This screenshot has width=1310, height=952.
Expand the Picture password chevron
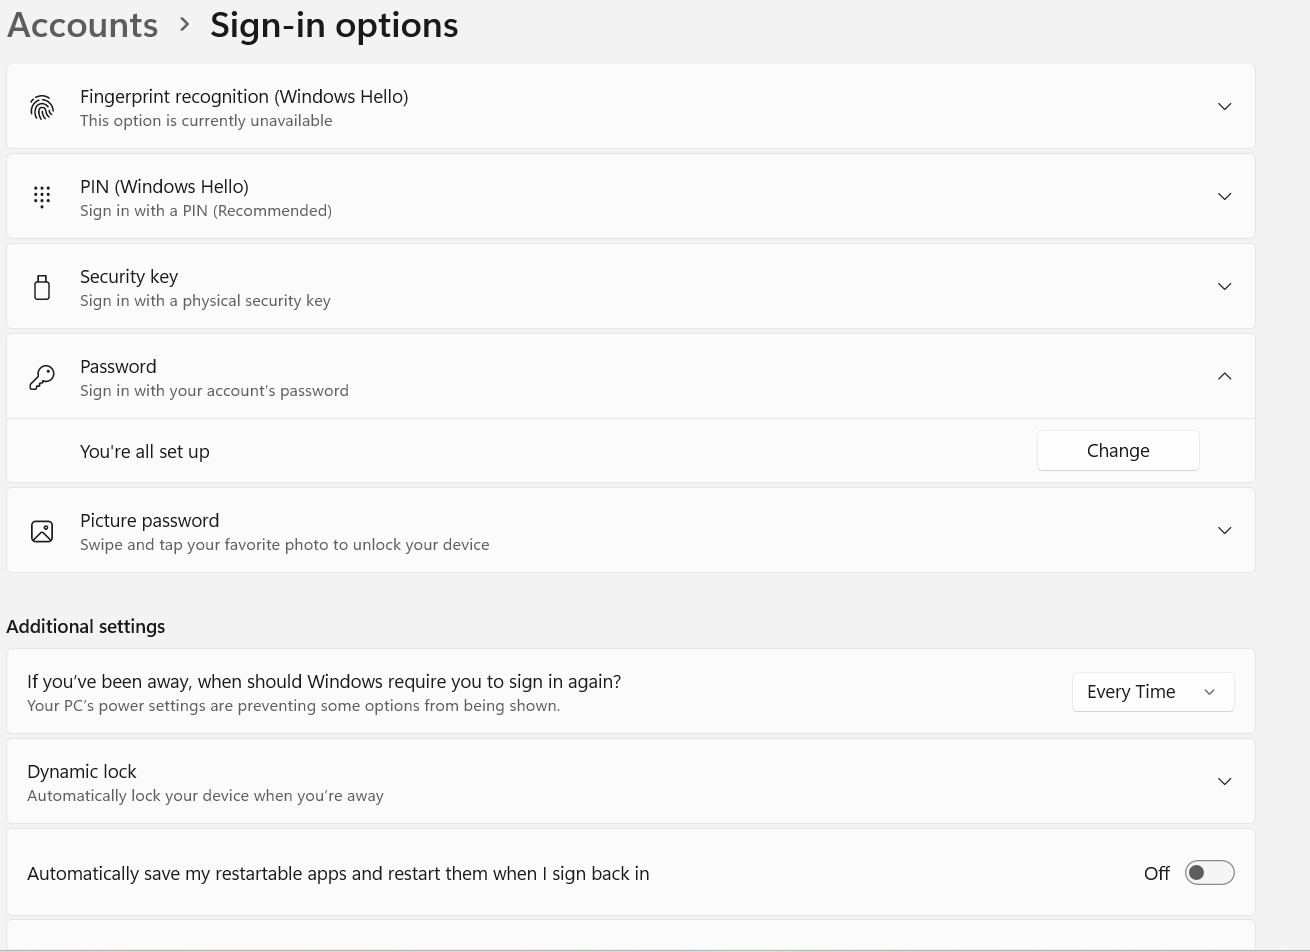click(x=1224, y=531)
